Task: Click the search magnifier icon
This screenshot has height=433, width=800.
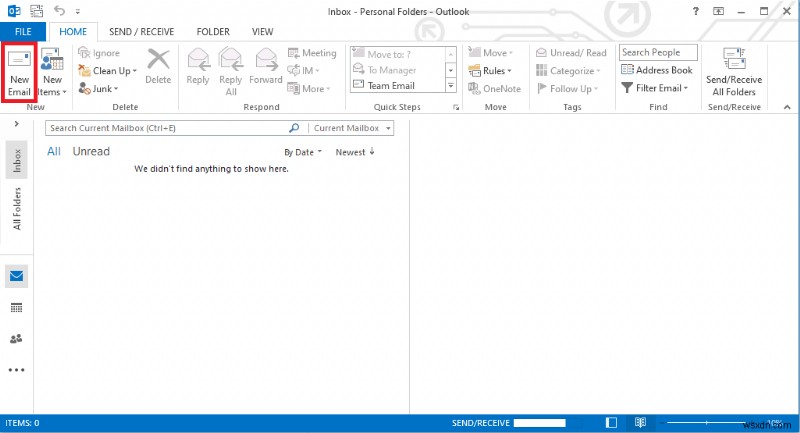Action: (294, 128)
